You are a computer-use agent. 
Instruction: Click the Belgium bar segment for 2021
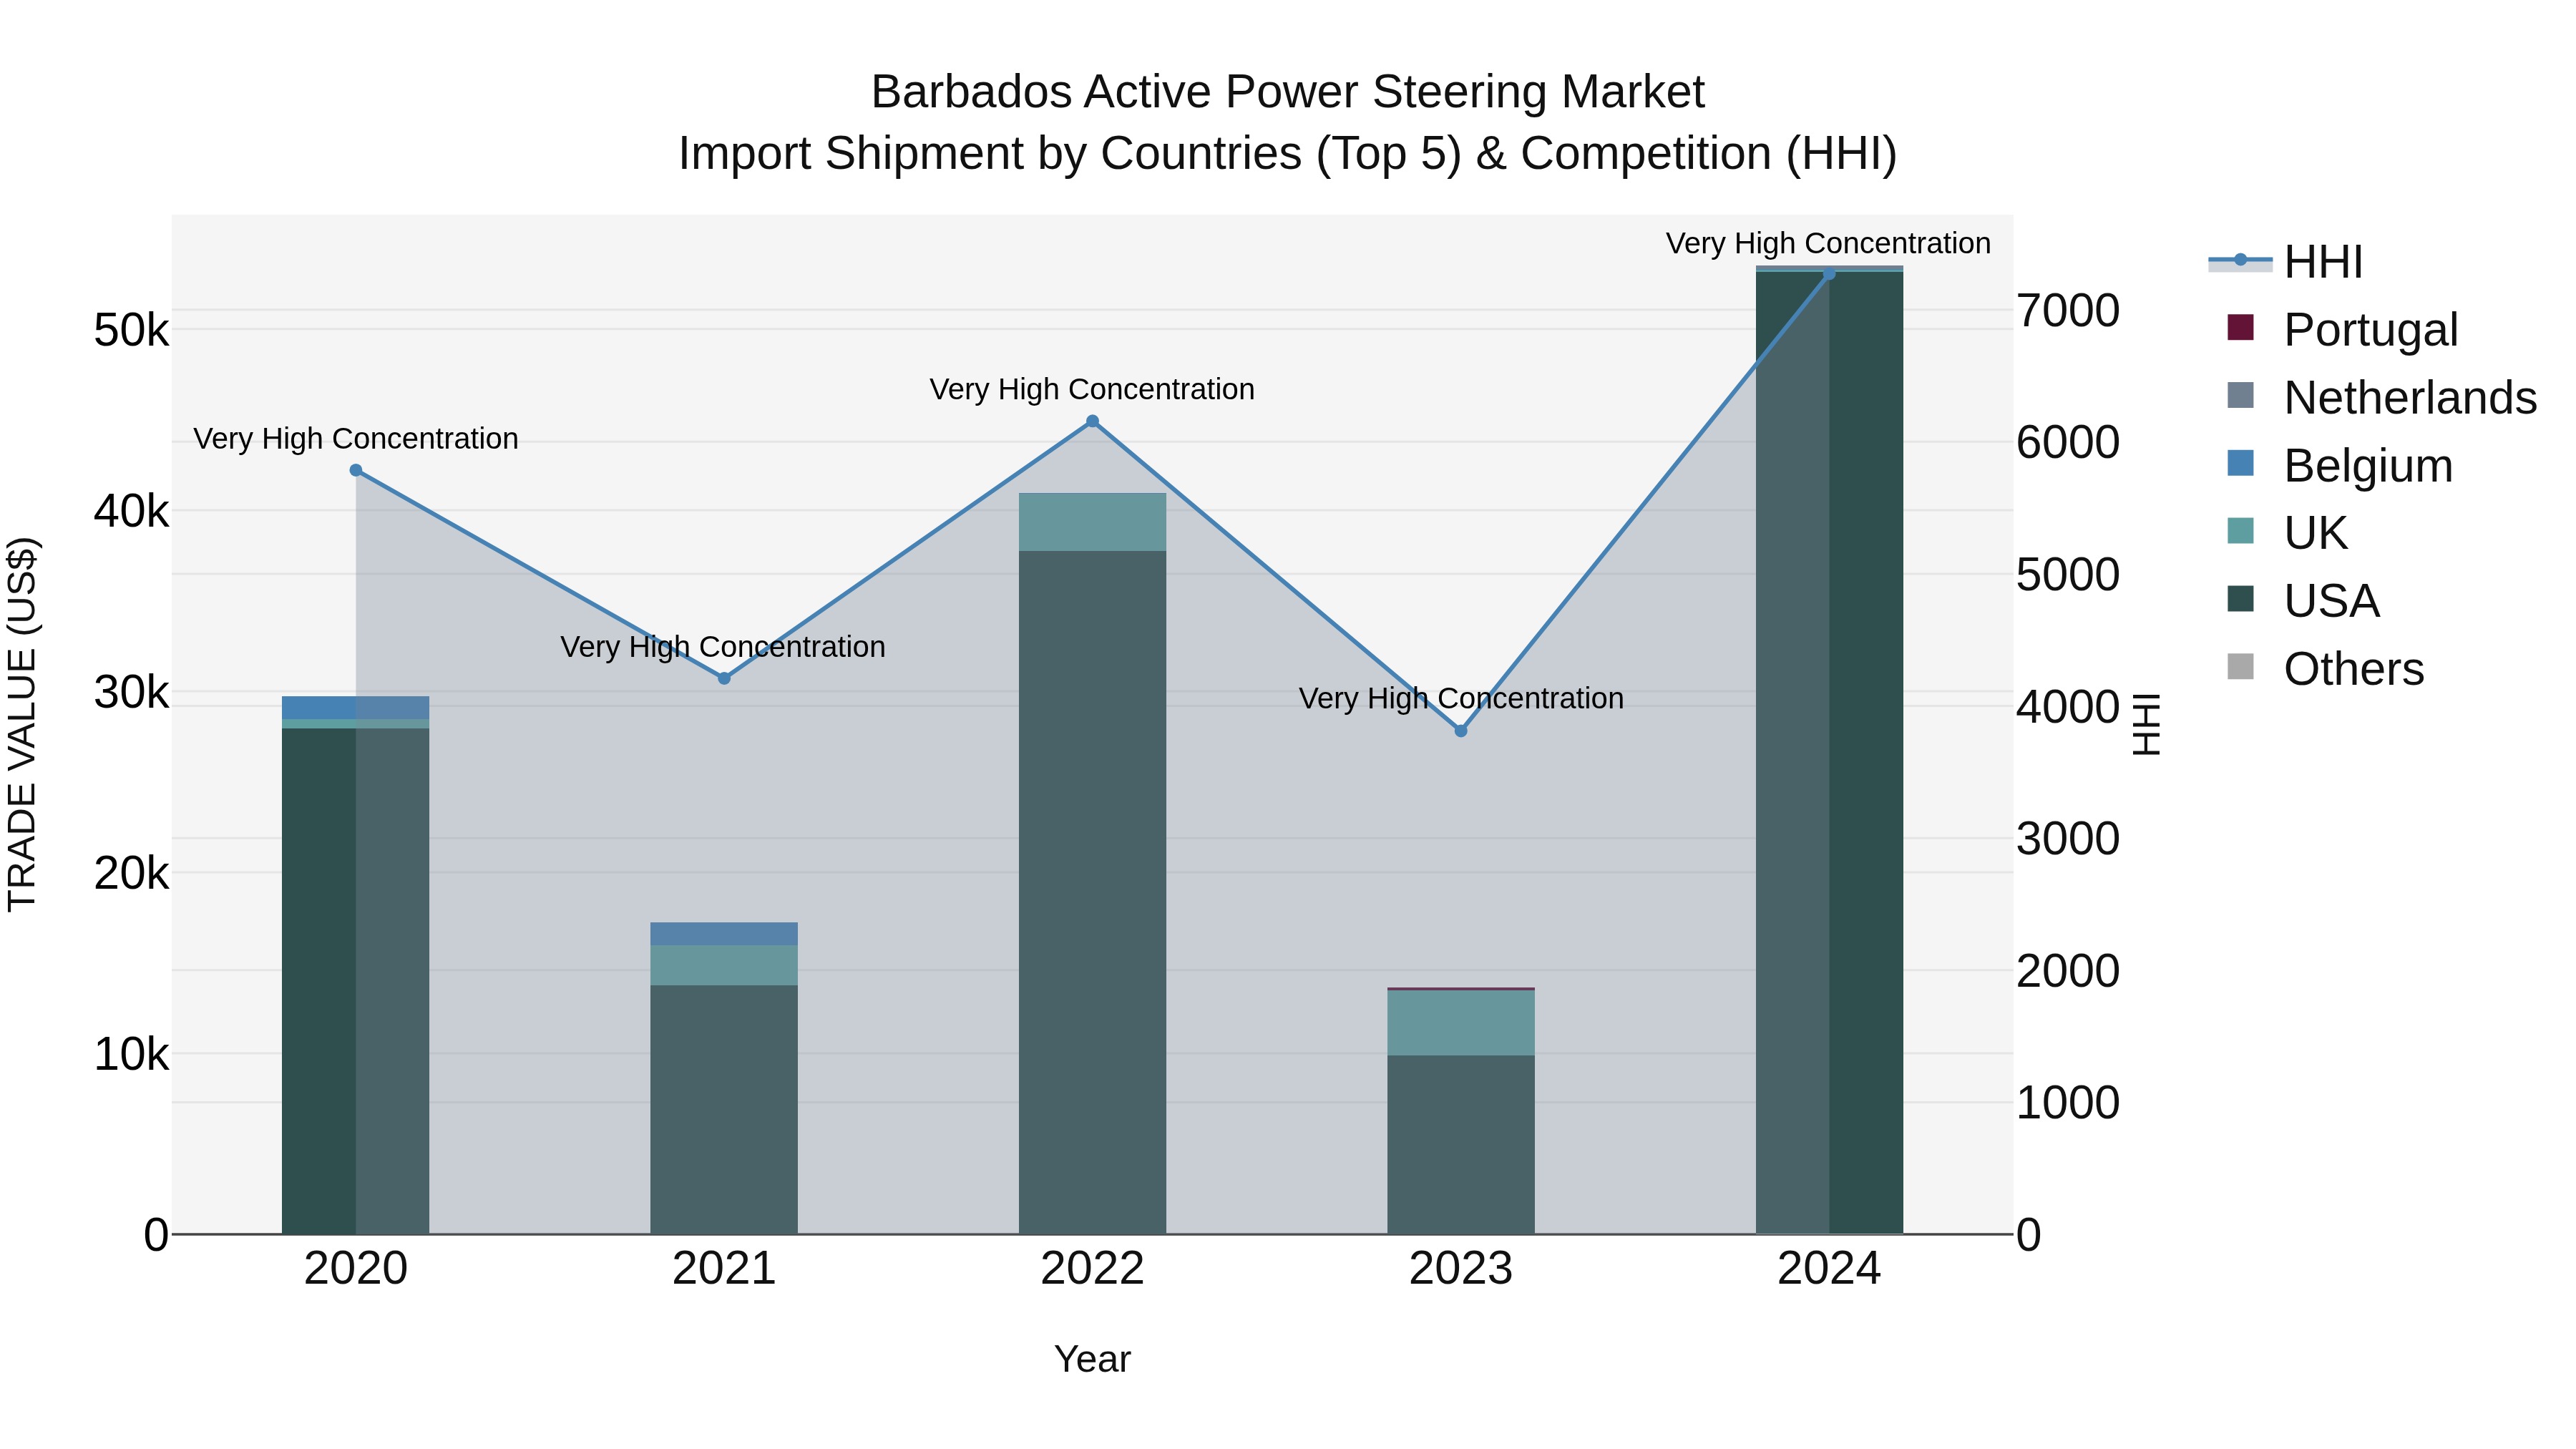pos(724,933)
